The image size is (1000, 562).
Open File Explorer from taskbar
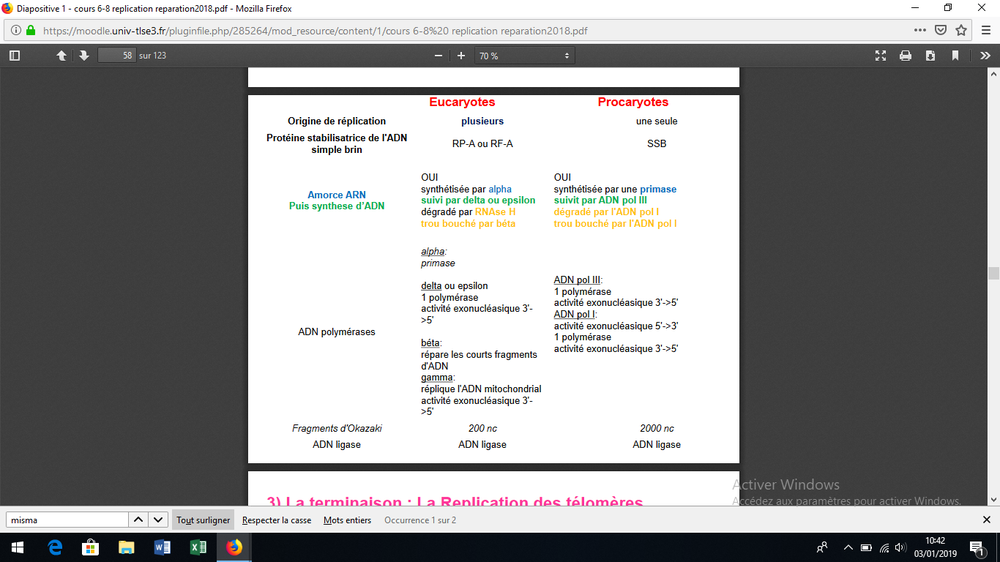pyautogui.click(x=126, y=547)
